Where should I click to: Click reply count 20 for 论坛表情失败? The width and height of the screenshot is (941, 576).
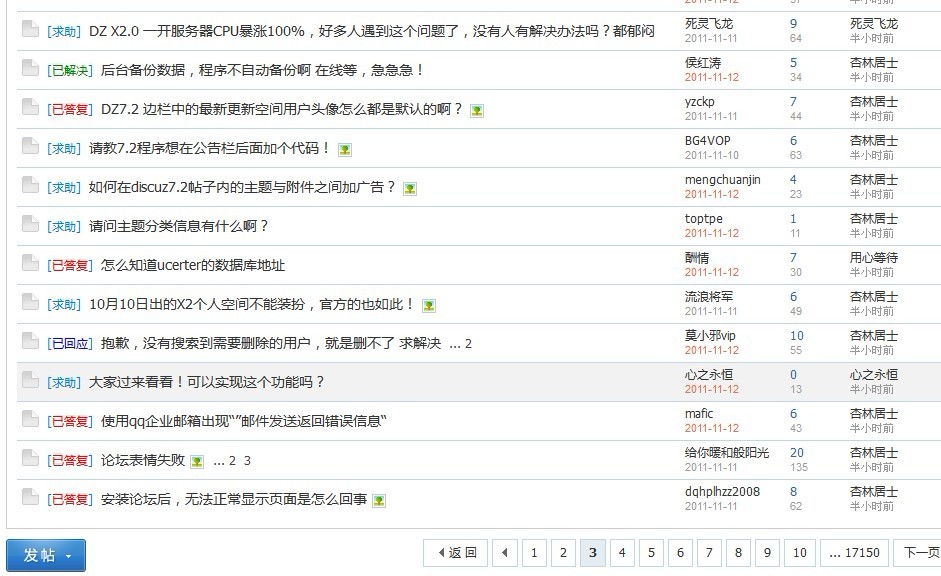(796, 452)
